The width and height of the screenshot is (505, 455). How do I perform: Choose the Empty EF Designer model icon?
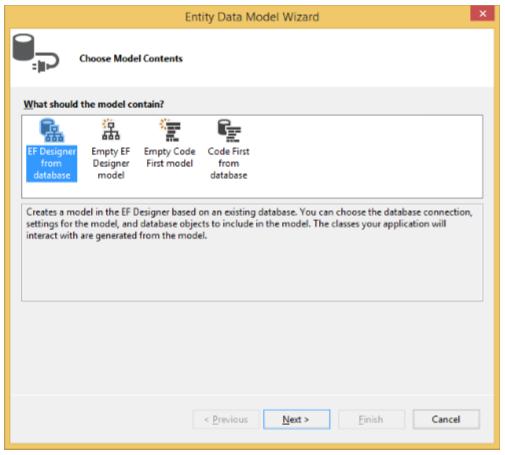pos(111,130)
